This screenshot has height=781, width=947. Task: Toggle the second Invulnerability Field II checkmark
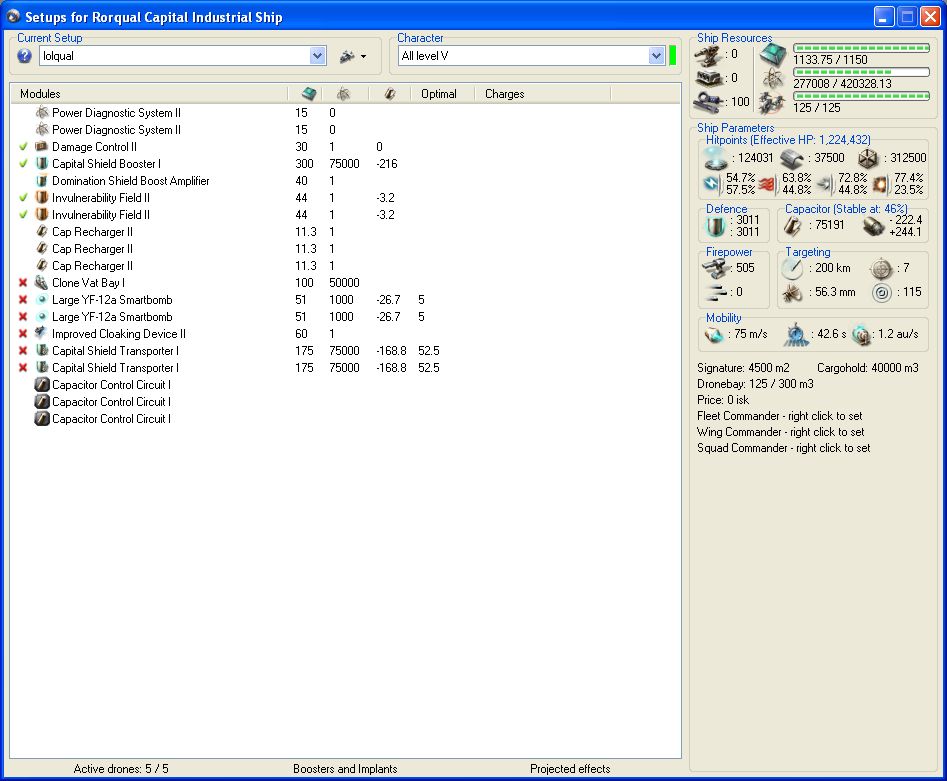click(24, 214)
